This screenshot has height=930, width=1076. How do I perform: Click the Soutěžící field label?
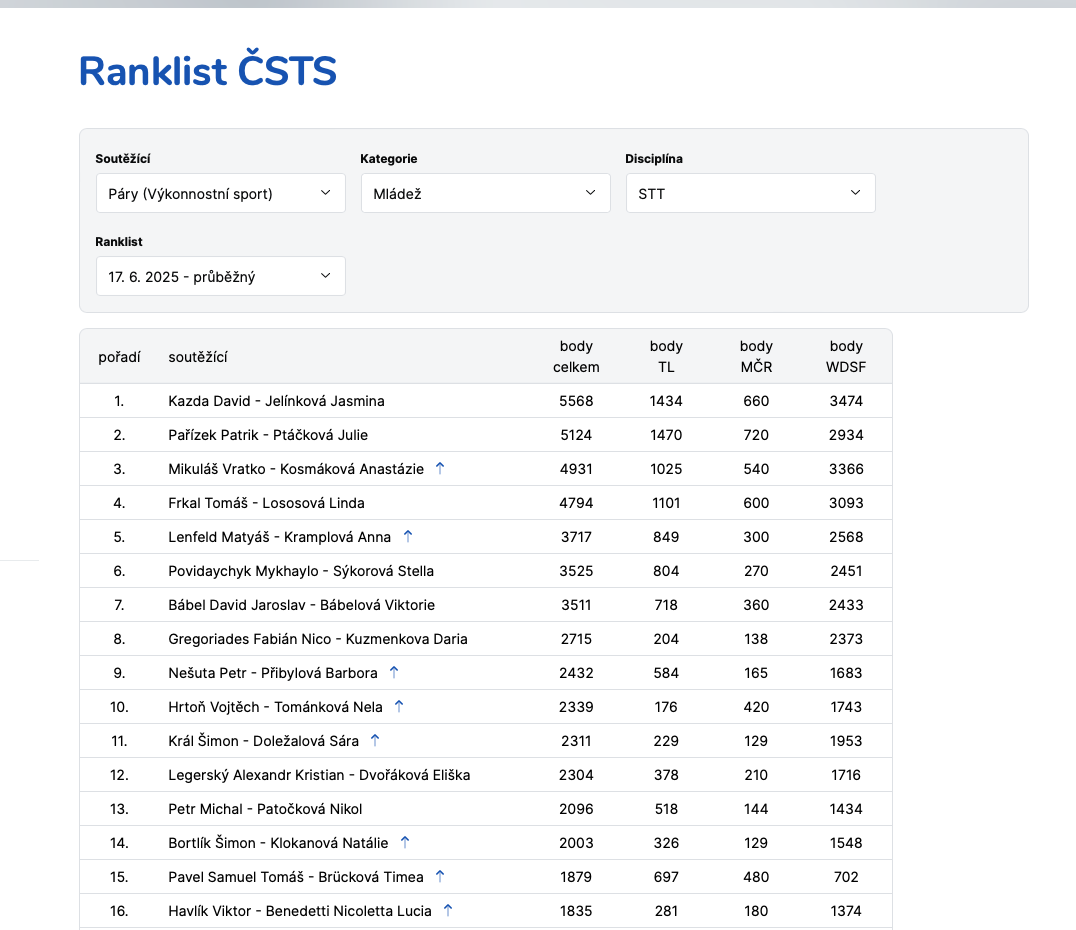tap(123, 159)
